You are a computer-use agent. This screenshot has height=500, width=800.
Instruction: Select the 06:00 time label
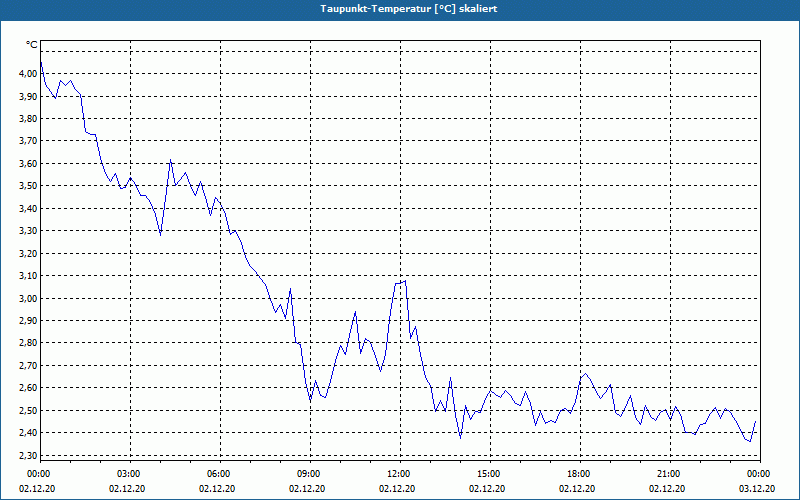pos(220,474)
